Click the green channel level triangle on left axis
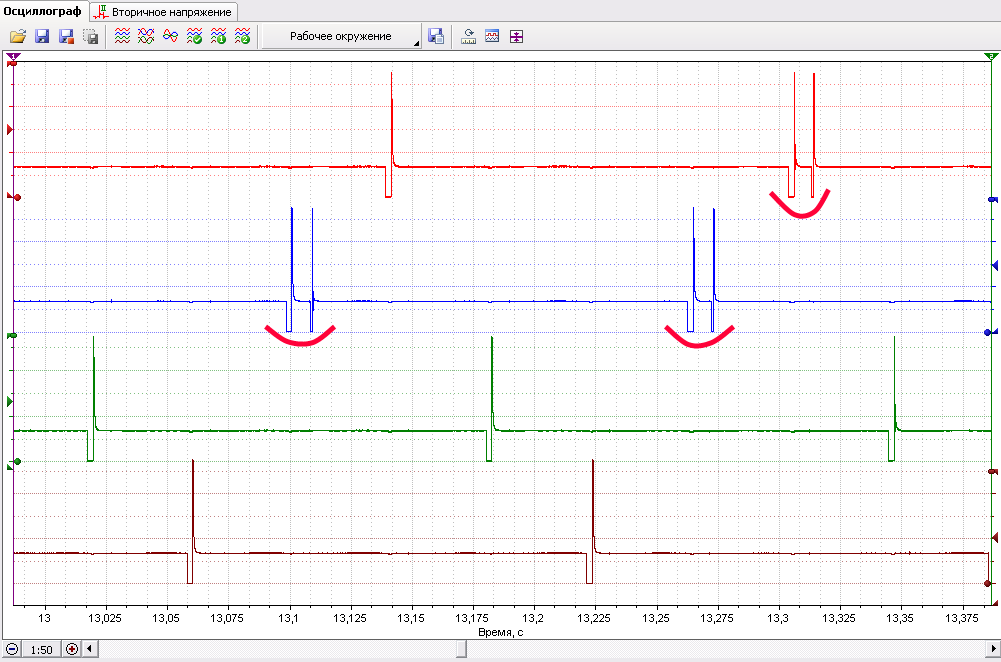This screenshot has width=1001, height=662. [10, 402]
